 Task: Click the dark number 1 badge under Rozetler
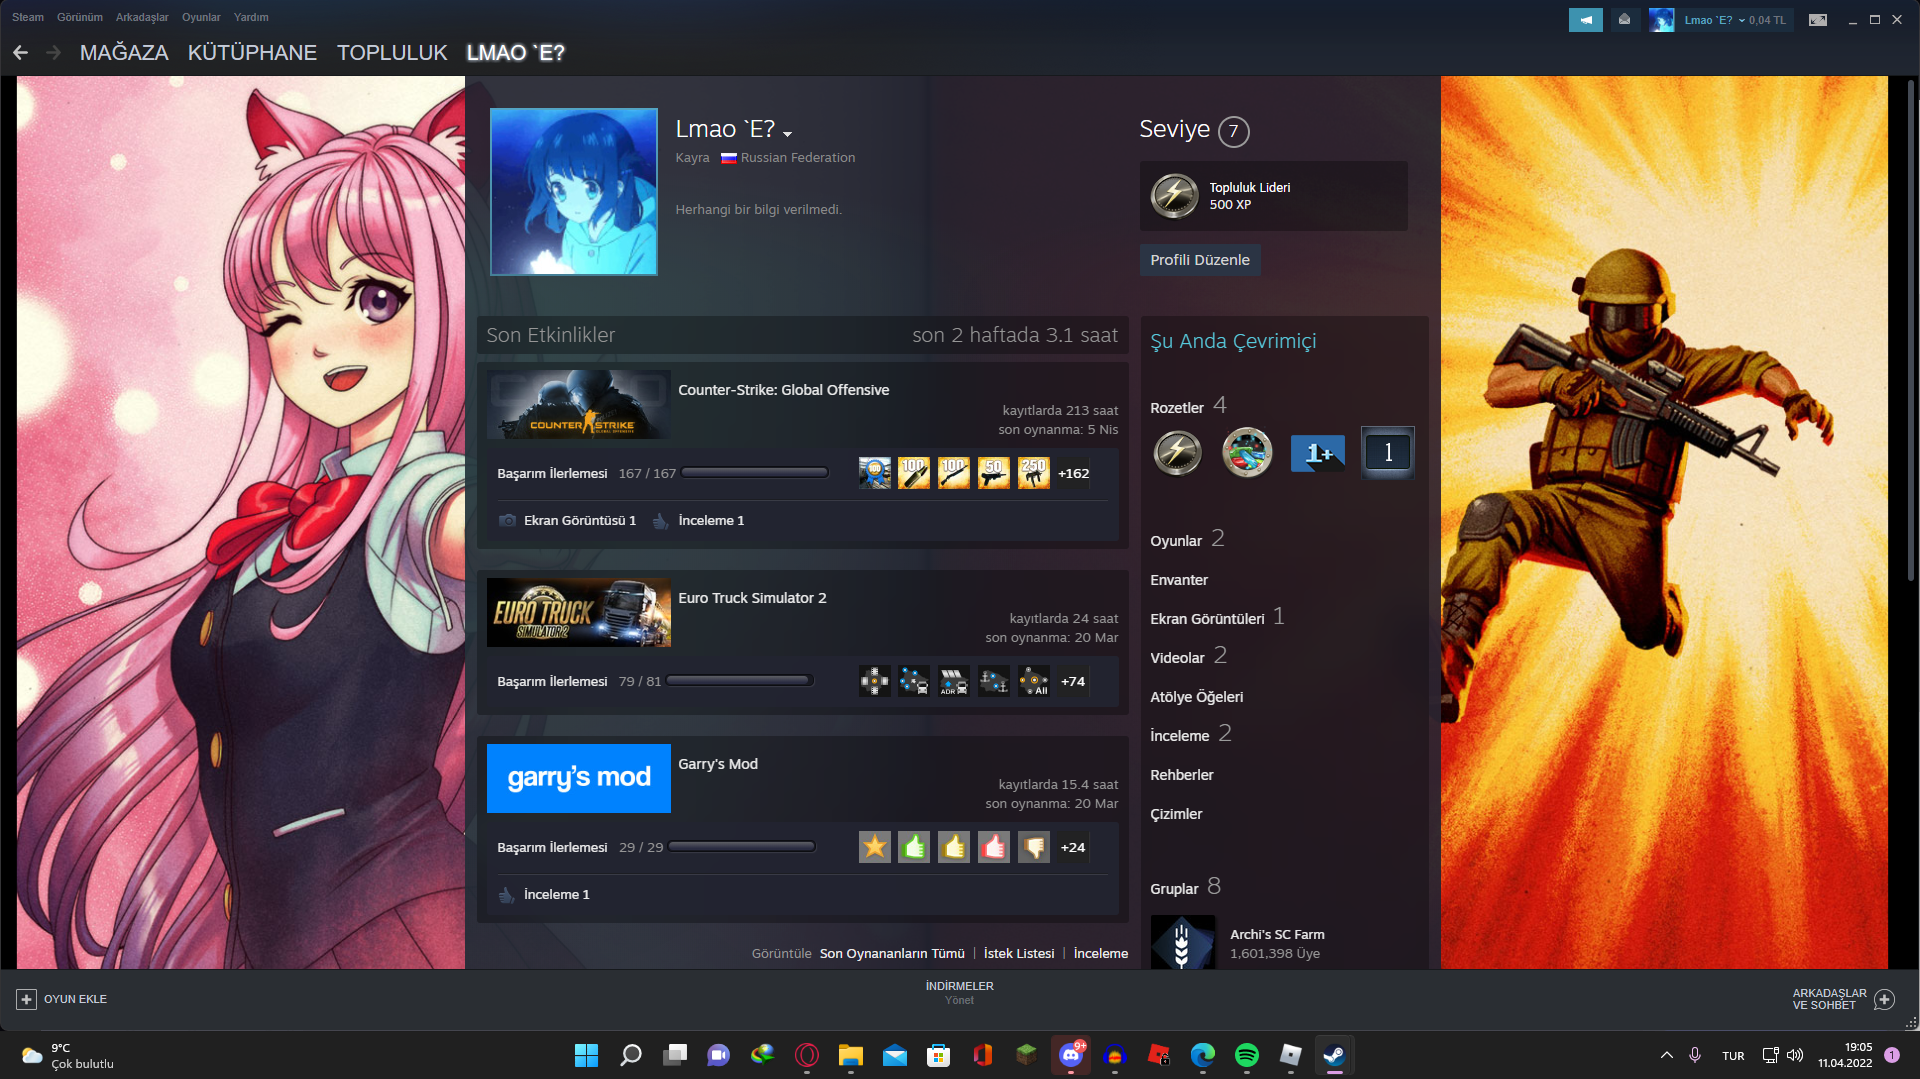(1388, 453)
